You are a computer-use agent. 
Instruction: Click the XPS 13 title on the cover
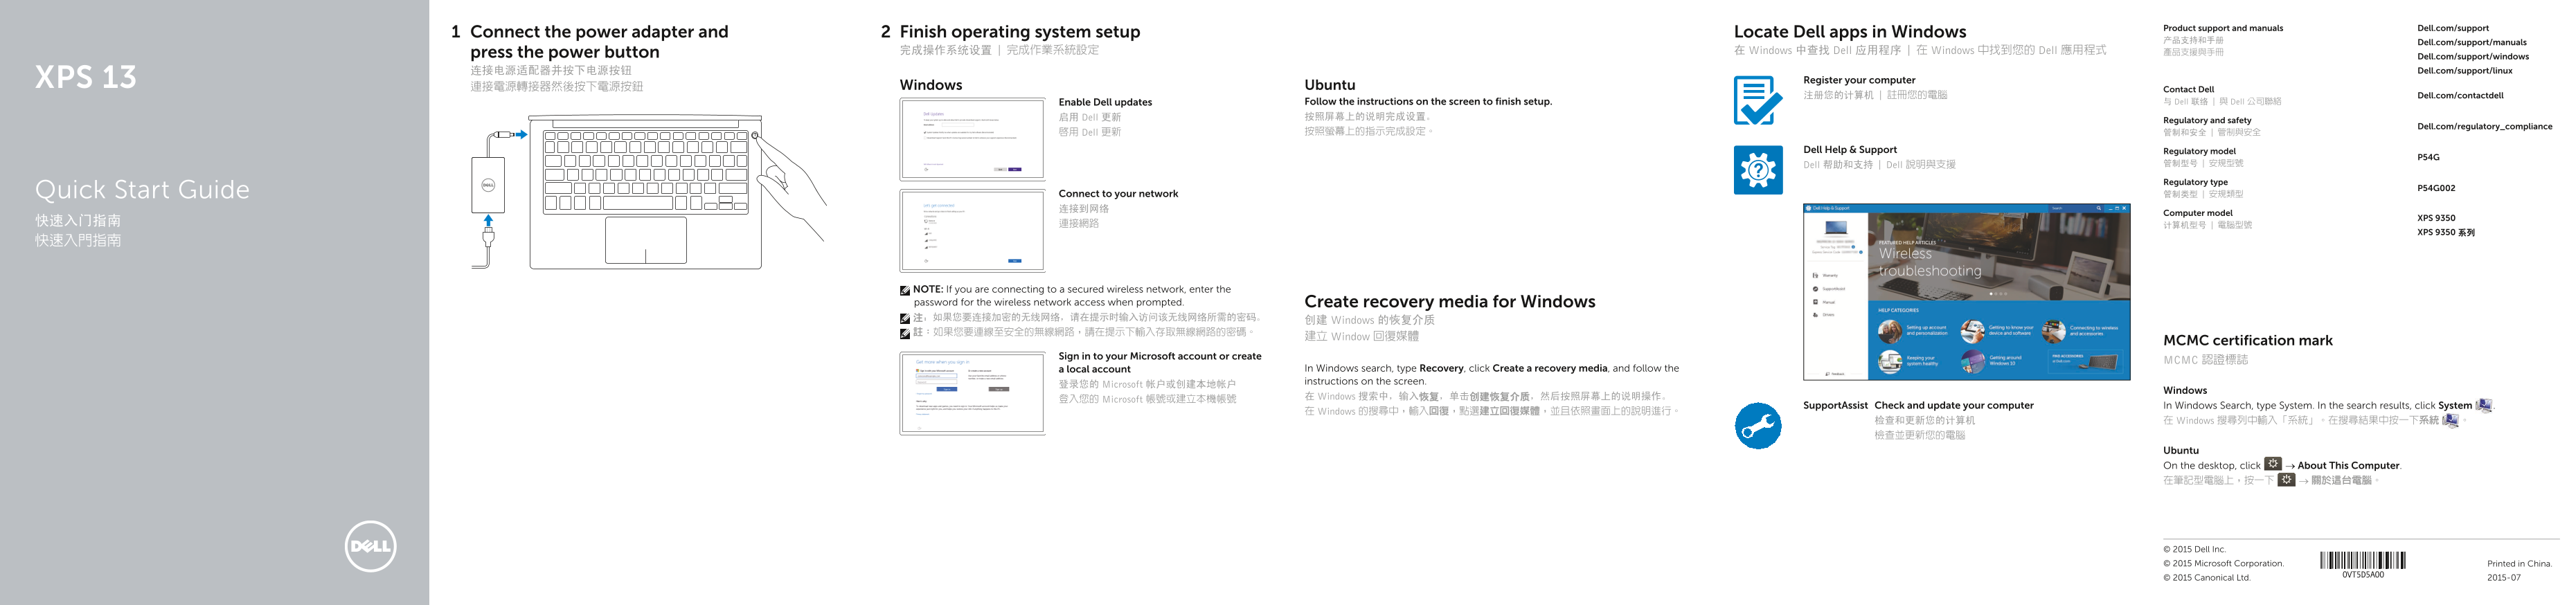86,77
